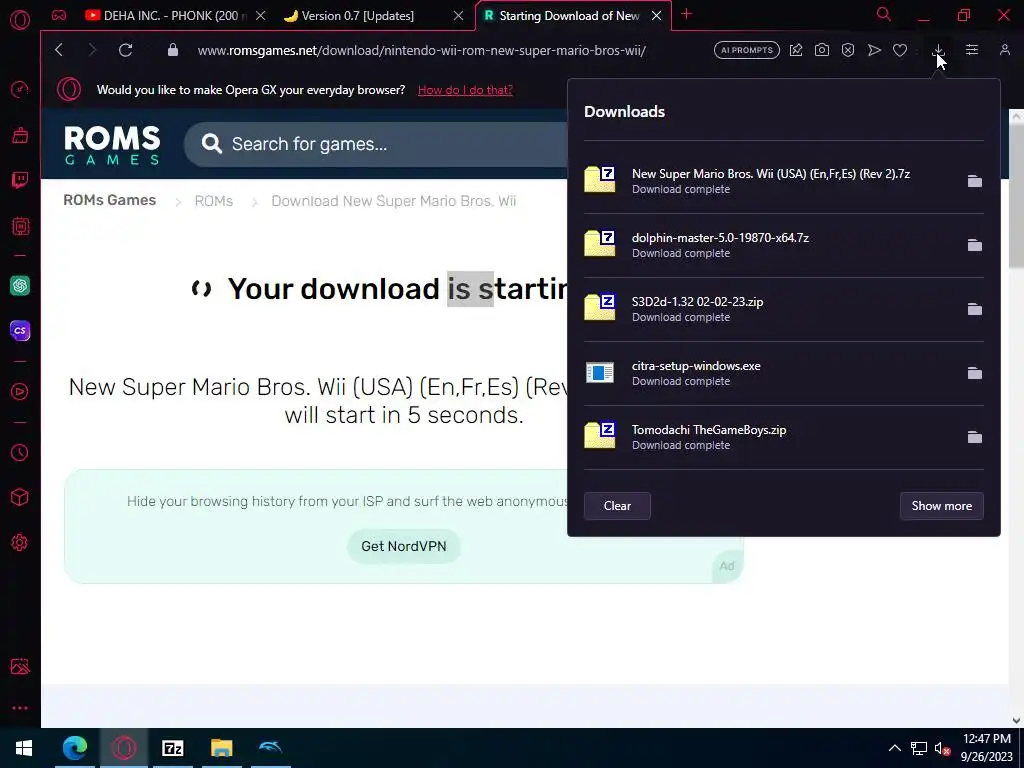Open ad blocker shield icon
This screenshot has width=1024, height=768.
click(848, 50)
